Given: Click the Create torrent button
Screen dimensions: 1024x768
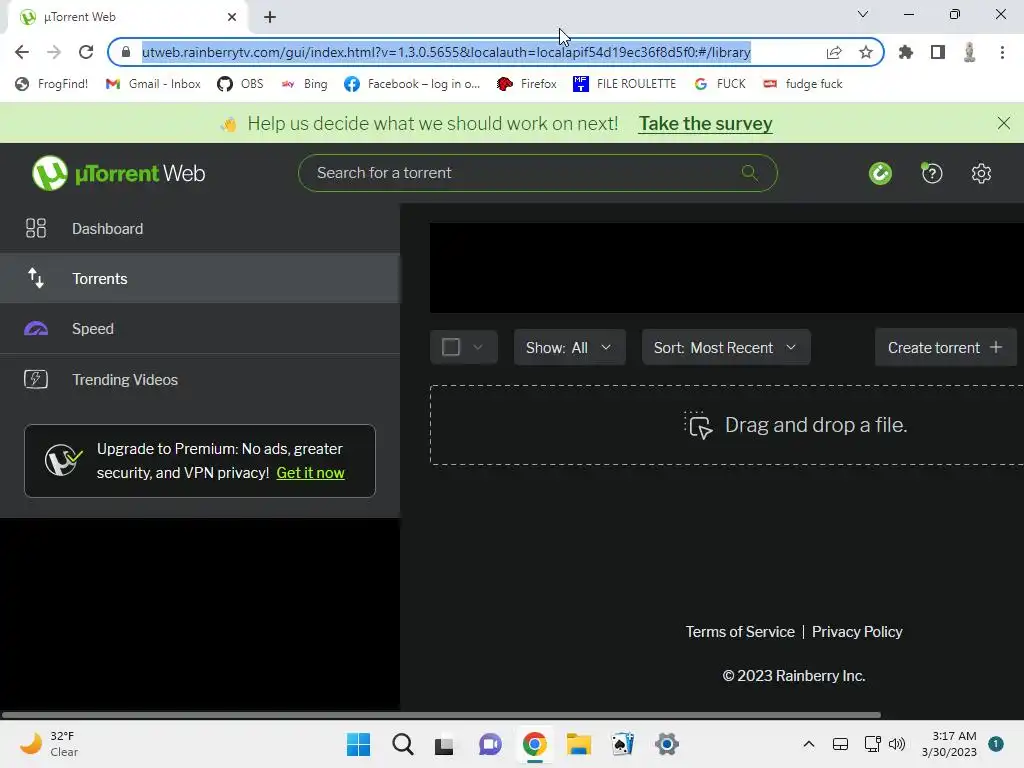Looking at the screenshot, I should coord(946,347).
